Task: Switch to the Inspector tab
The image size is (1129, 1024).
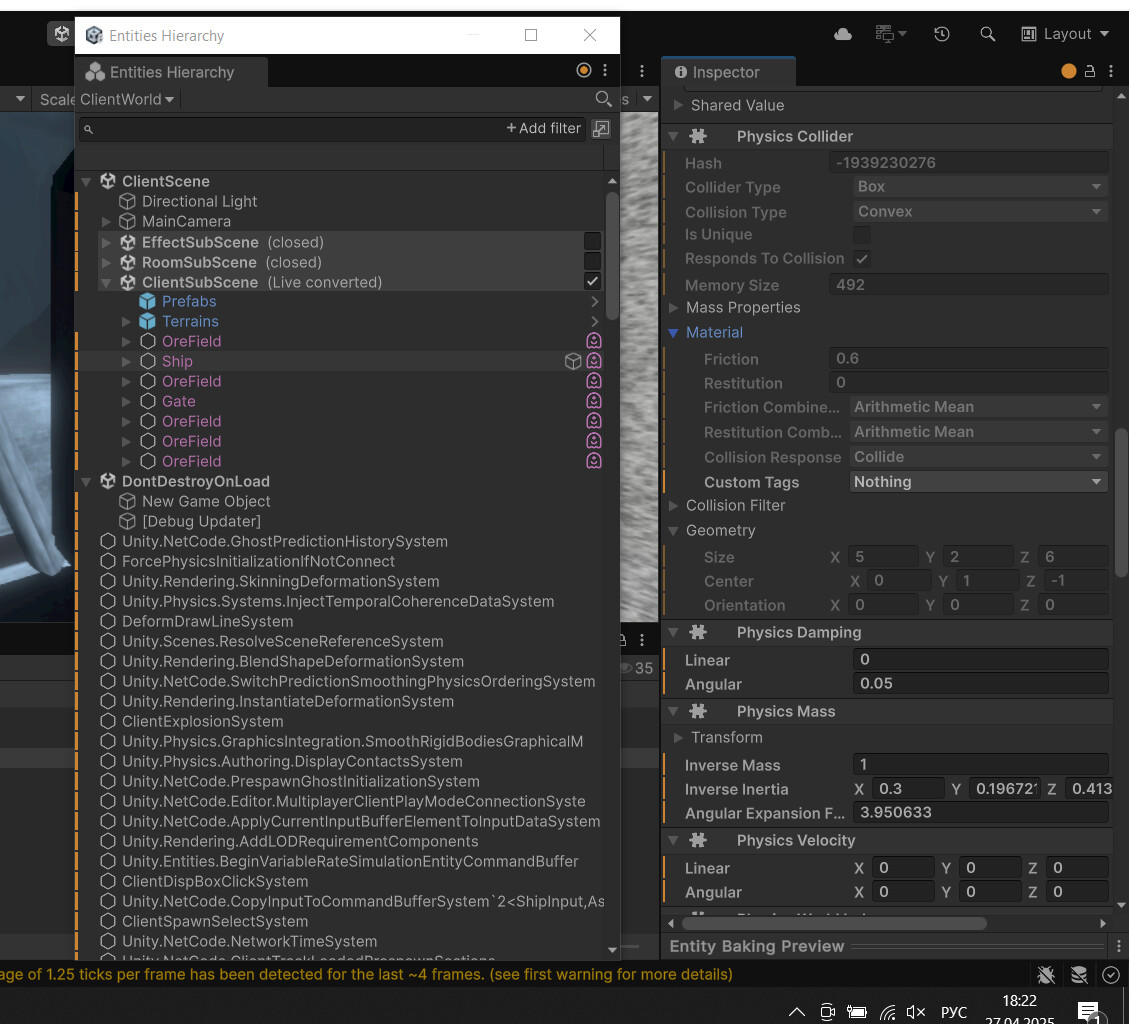Action: click(x=727, y=71)
